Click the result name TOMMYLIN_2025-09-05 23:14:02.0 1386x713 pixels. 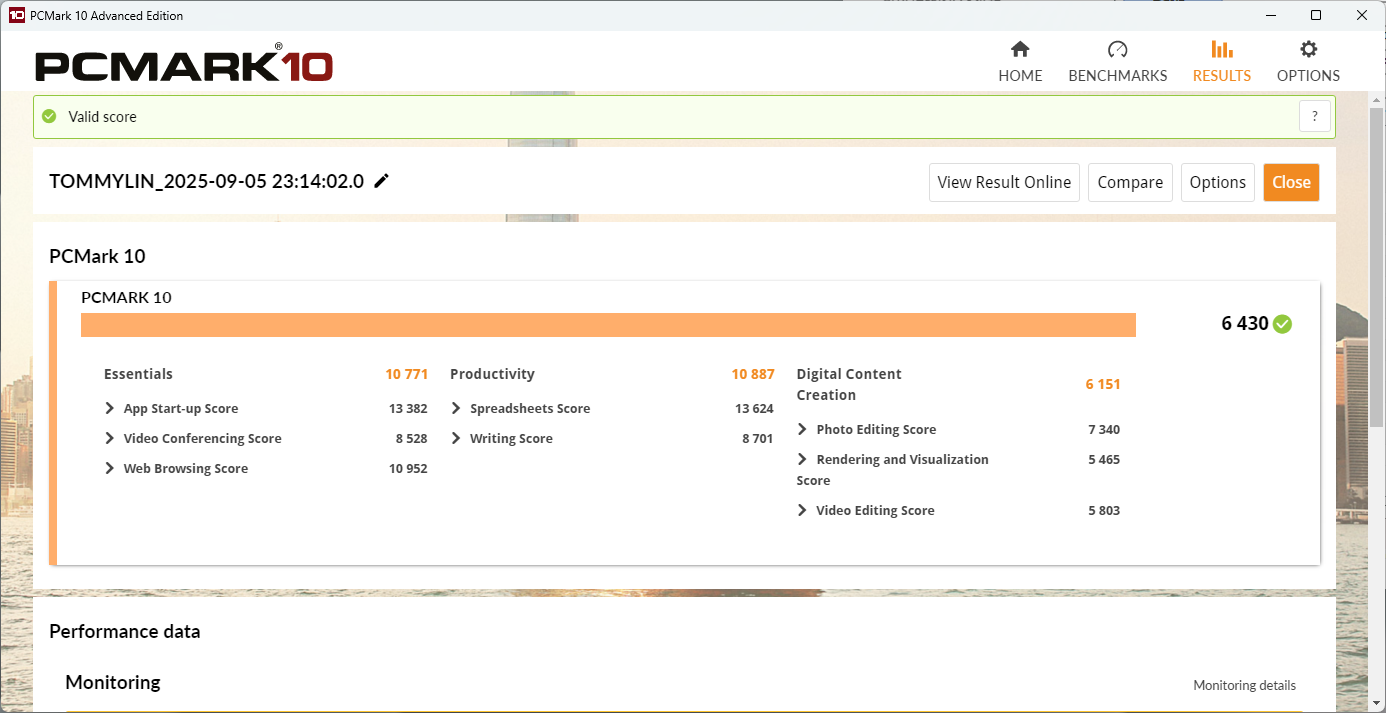[x=206, y=182]
